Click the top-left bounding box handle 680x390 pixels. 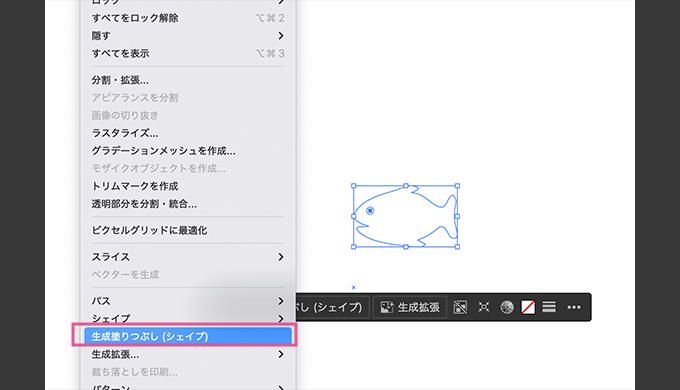(x=353, y=186)
